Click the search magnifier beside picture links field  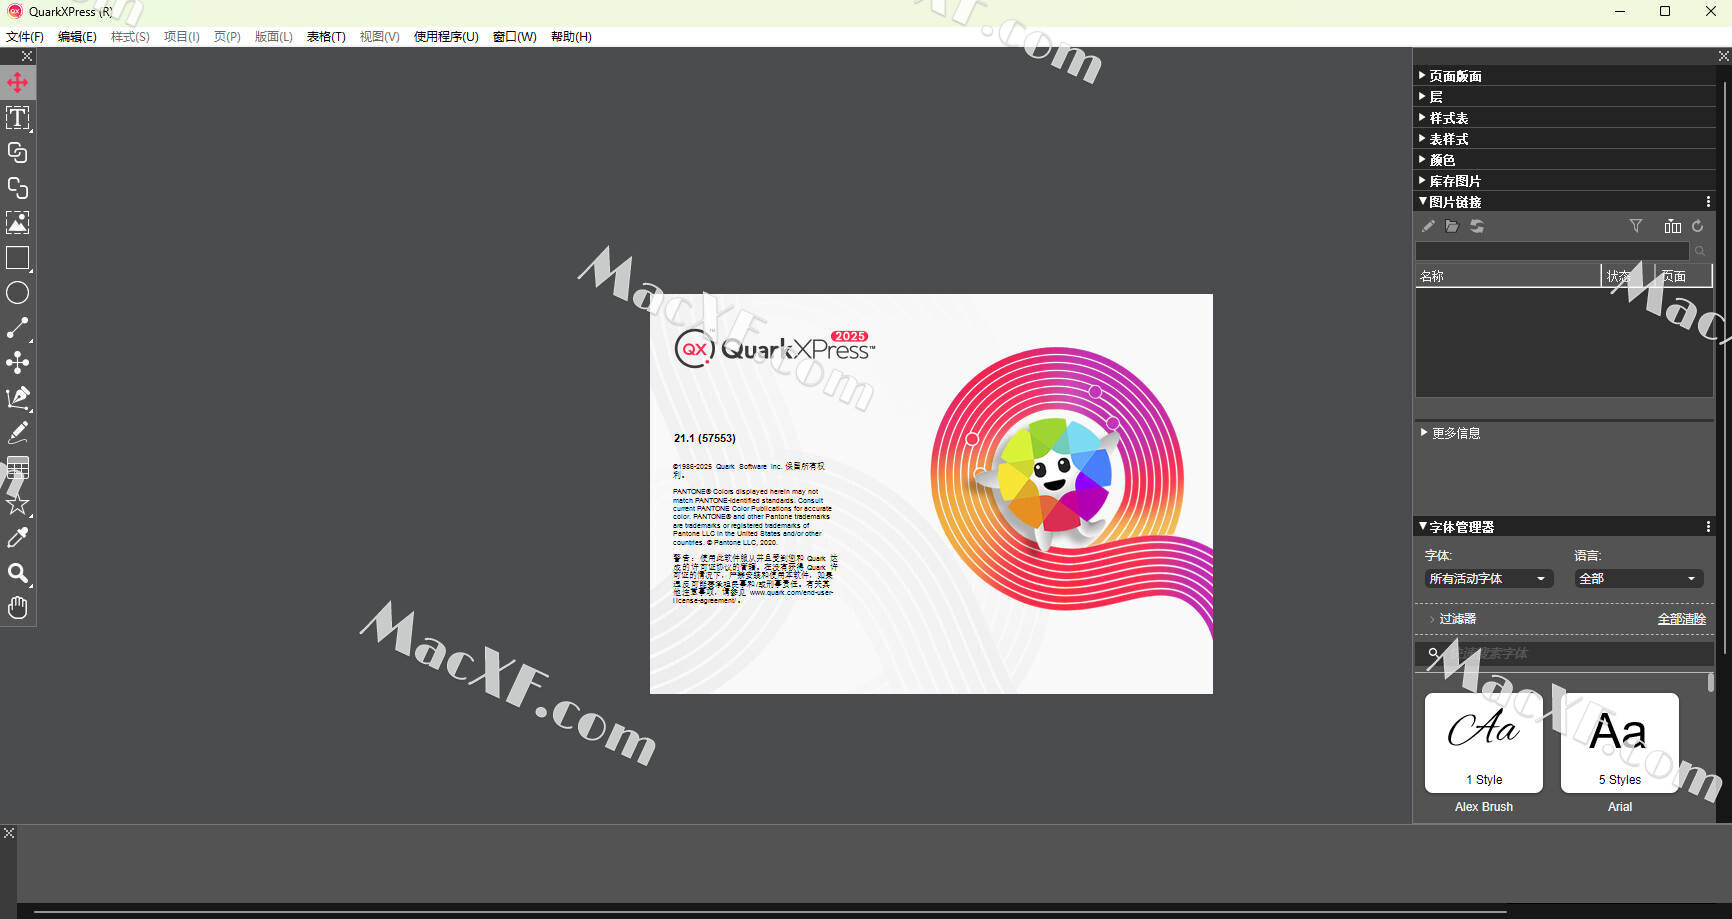click(x=1700, y=251)
